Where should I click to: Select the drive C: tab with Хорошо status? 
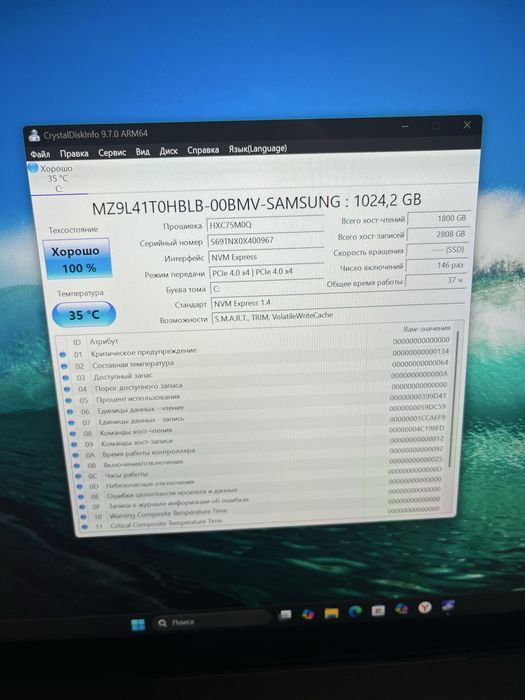(x=56, y=179)
